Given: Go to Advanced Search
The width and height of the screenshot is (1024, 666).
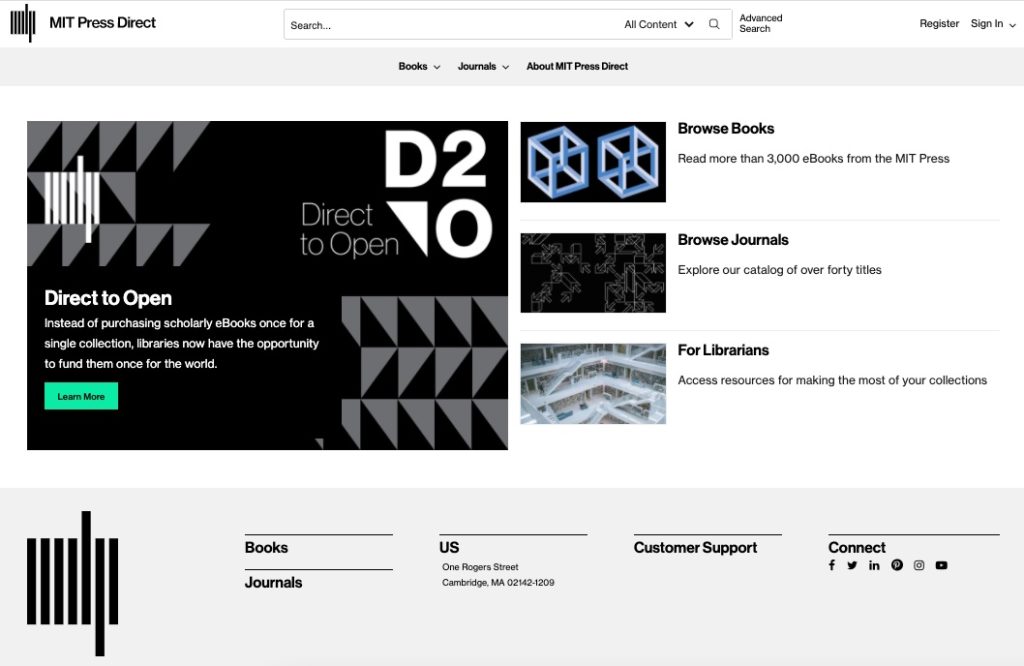Looking at the screenshot, I should pyautogui.click(x=760, y=23).
